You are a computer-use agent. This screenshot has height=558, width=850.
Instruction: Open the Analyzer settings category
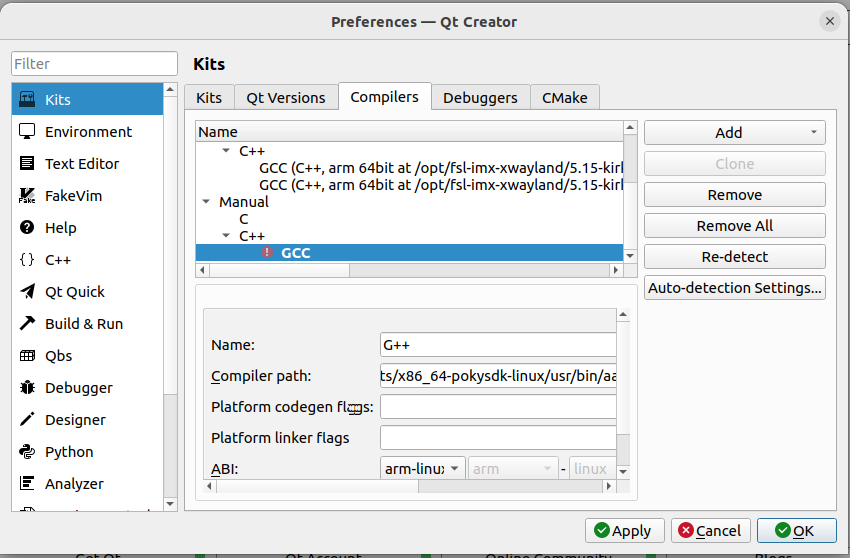(x=74, y=484)
